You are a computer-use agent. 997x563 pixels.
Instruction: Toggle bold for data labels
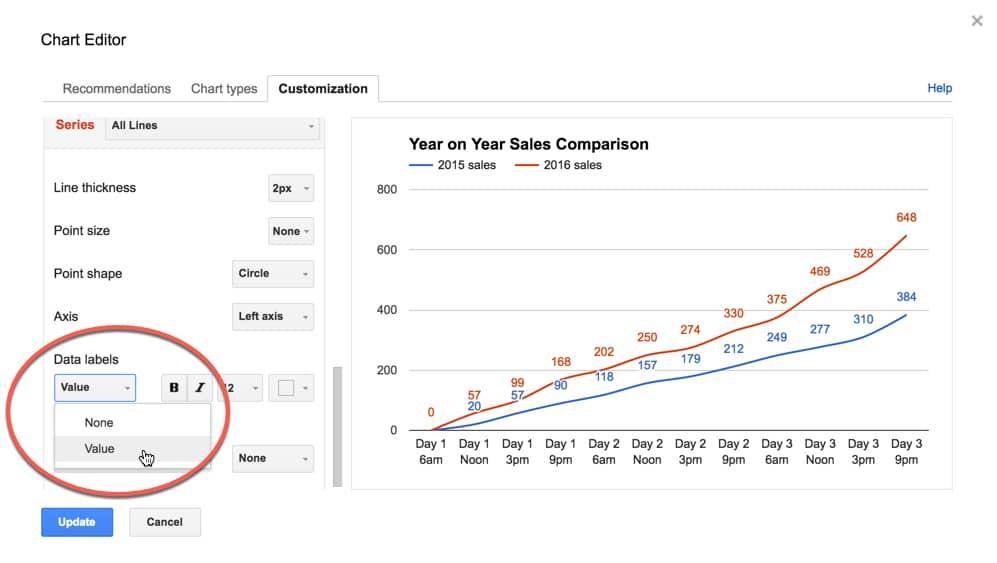(174, 388)
